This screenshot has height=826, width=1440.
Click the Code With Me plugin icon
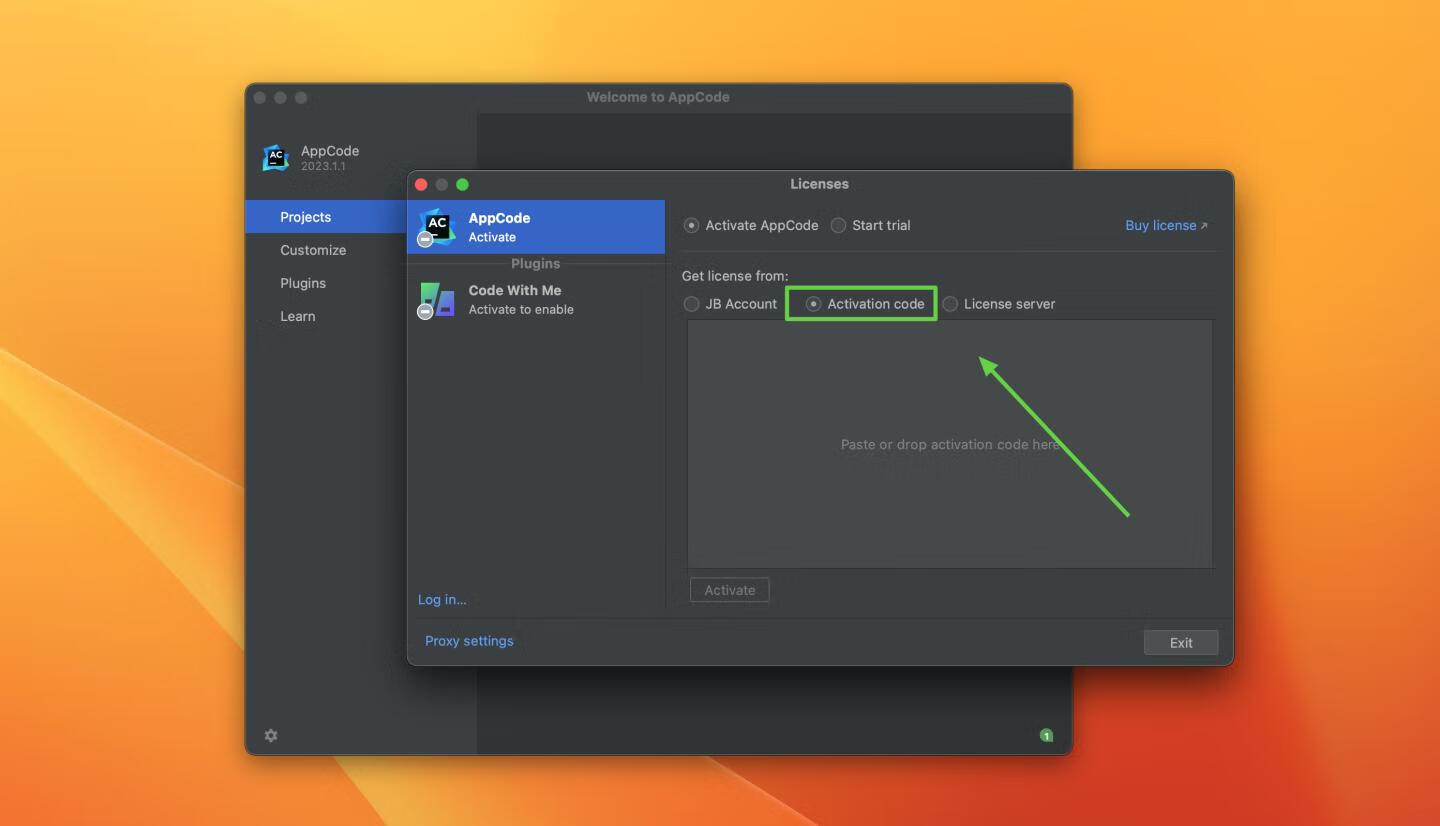coord(436,300)
